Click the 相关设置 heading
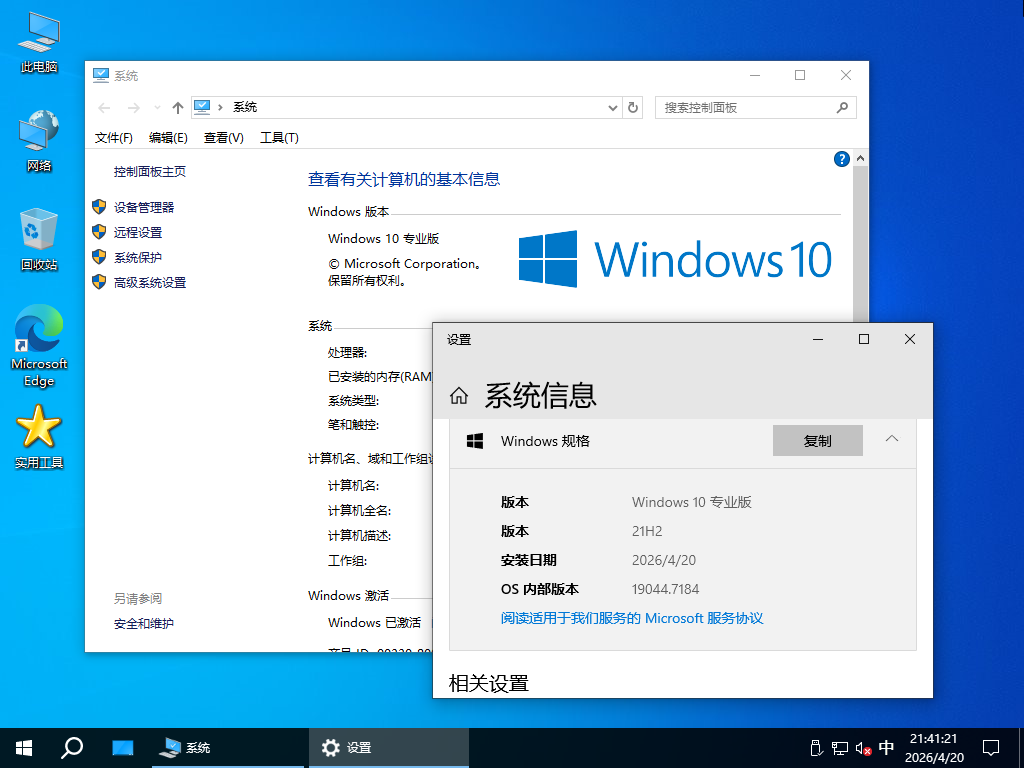This screenshot has width=1024, height=768. [x=488, y=684]
